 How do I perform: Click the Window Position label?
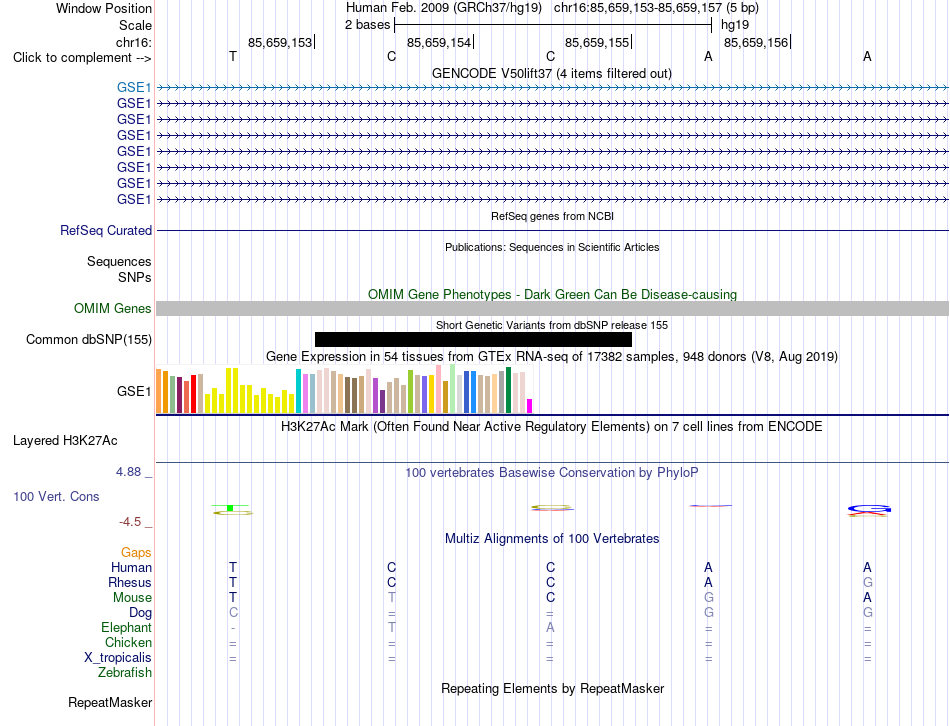pos(104,8)
